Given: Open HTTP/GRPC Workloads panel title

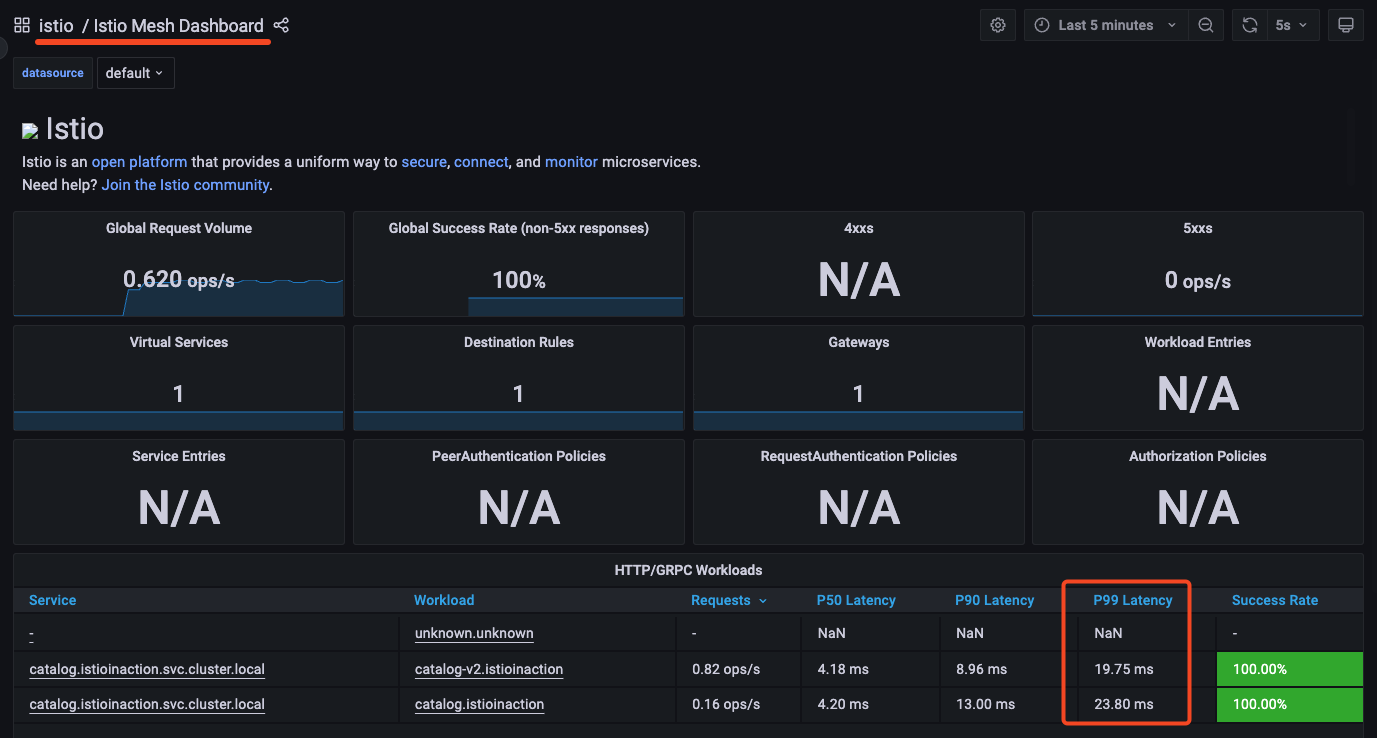Looking at the screenshot, I should [688, 570].
